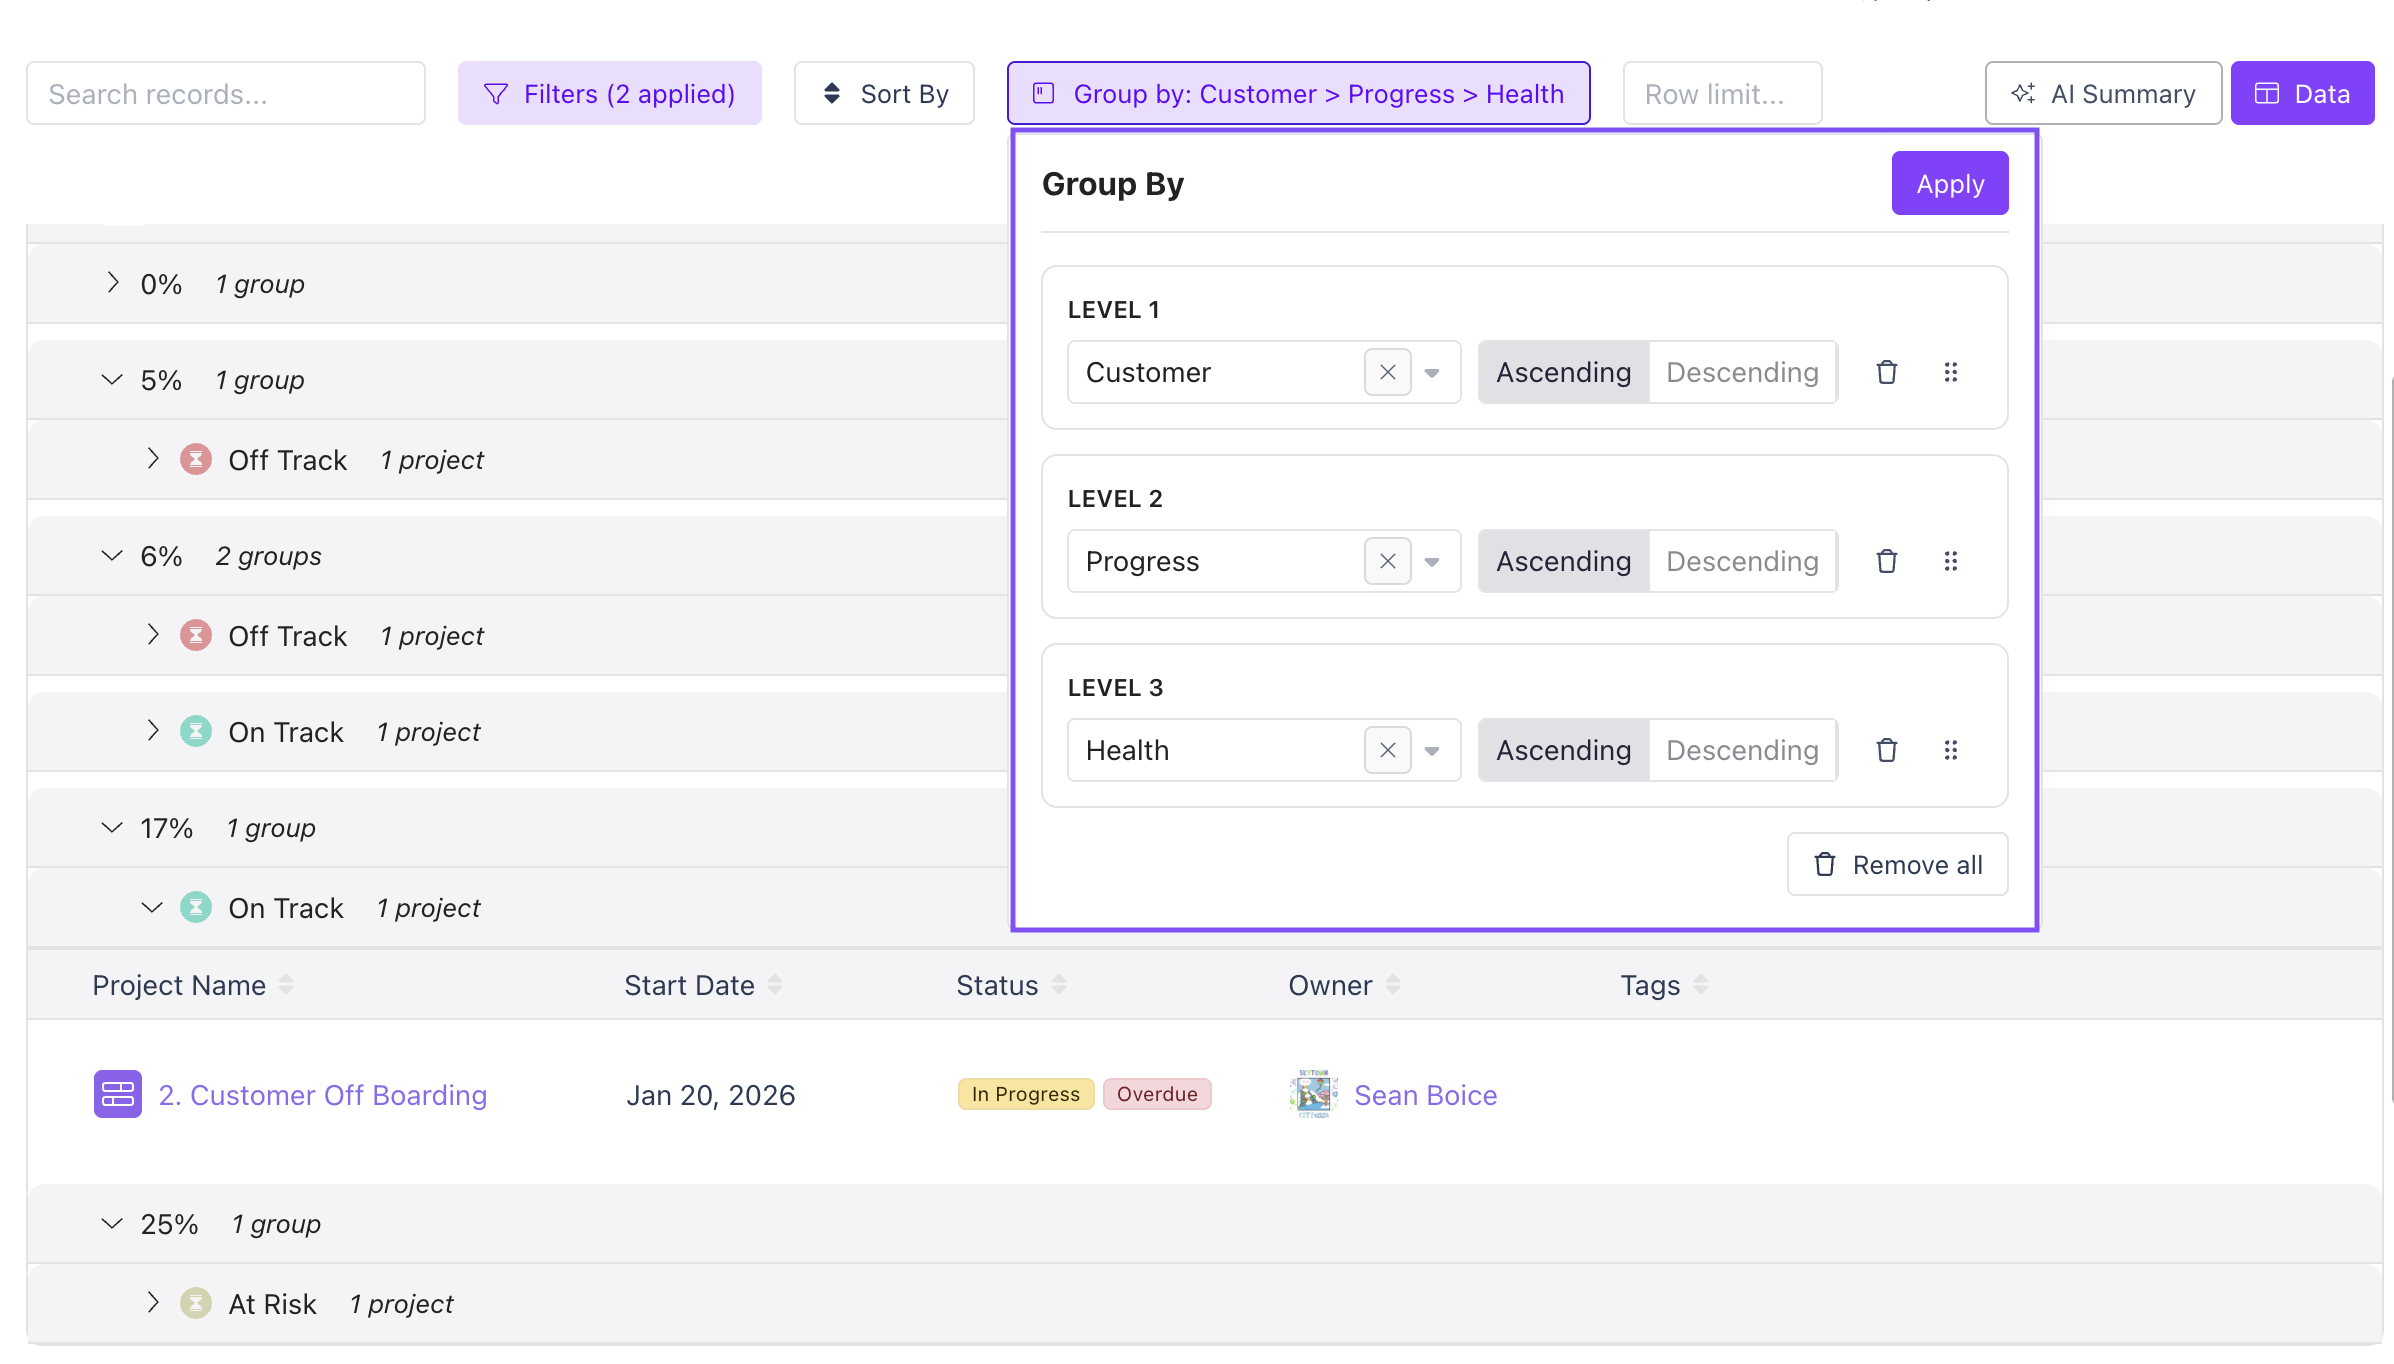The image size is (2394, 1364).
Task: Expand the 0% progress group
Action: tap(113, 283)
